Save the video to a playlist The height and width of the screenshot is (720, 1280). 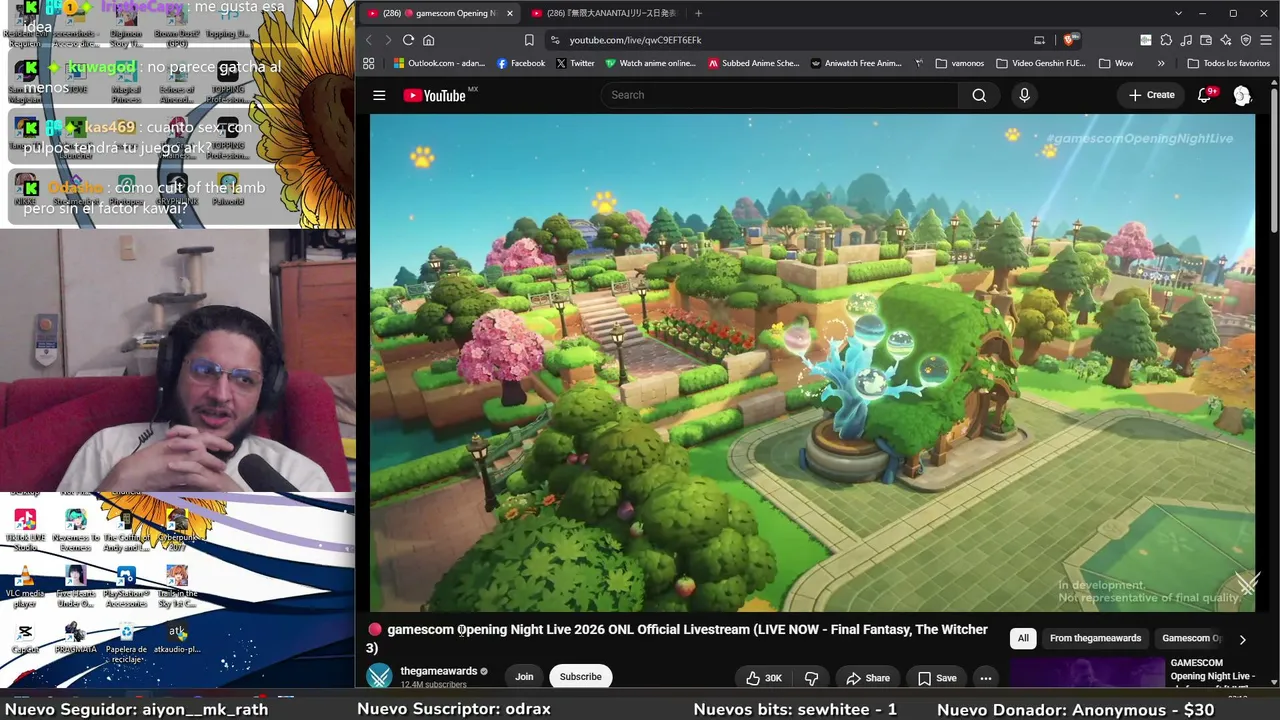click(x=937, y=678)
